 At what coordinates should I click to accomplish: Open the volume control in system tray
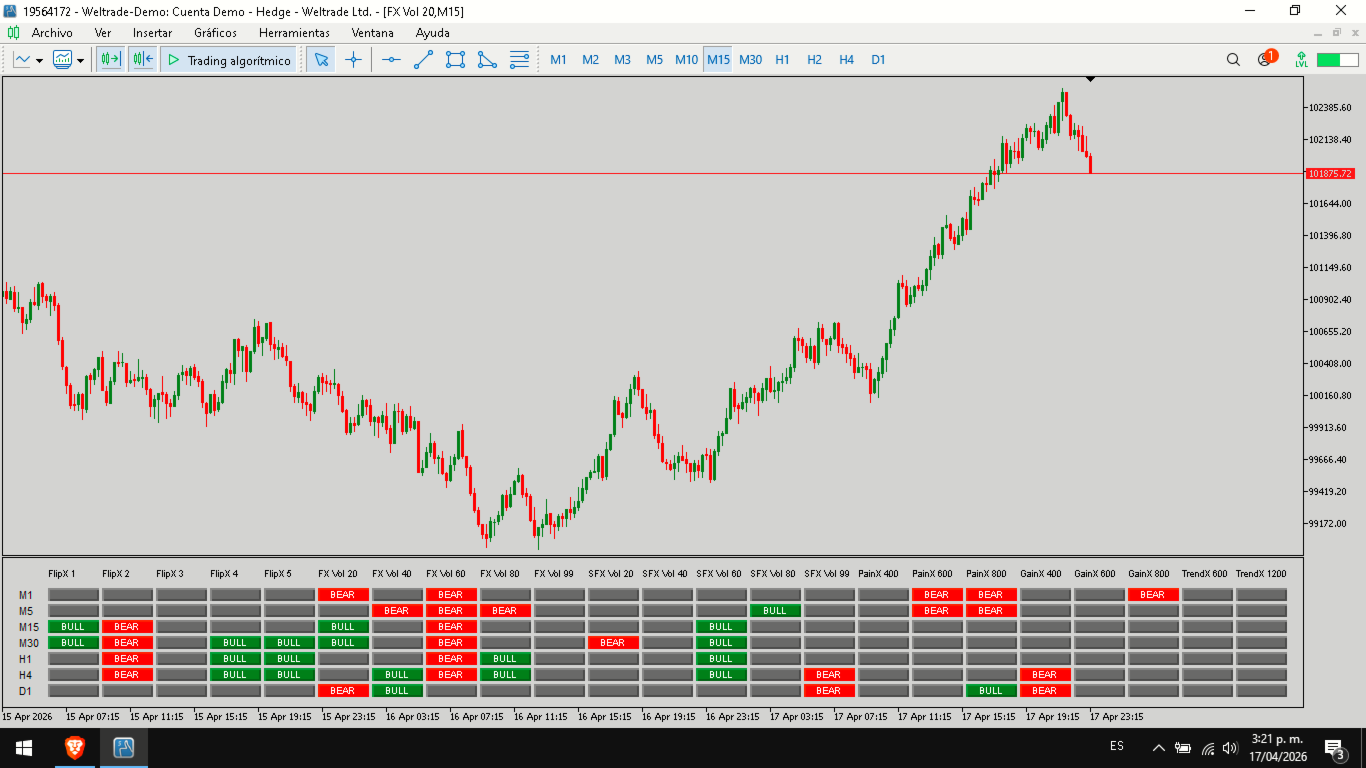1230,748
